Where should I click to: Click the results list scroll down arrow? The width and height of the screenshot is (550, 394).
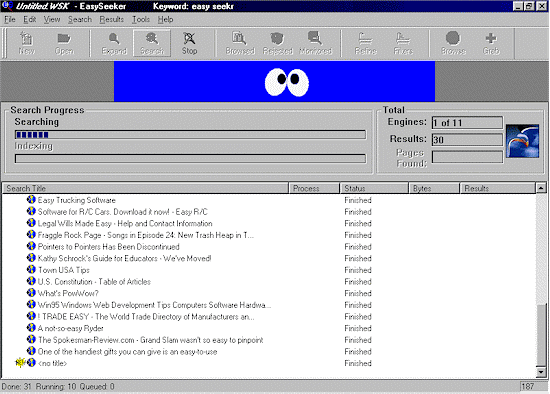(x=541, y=372)
